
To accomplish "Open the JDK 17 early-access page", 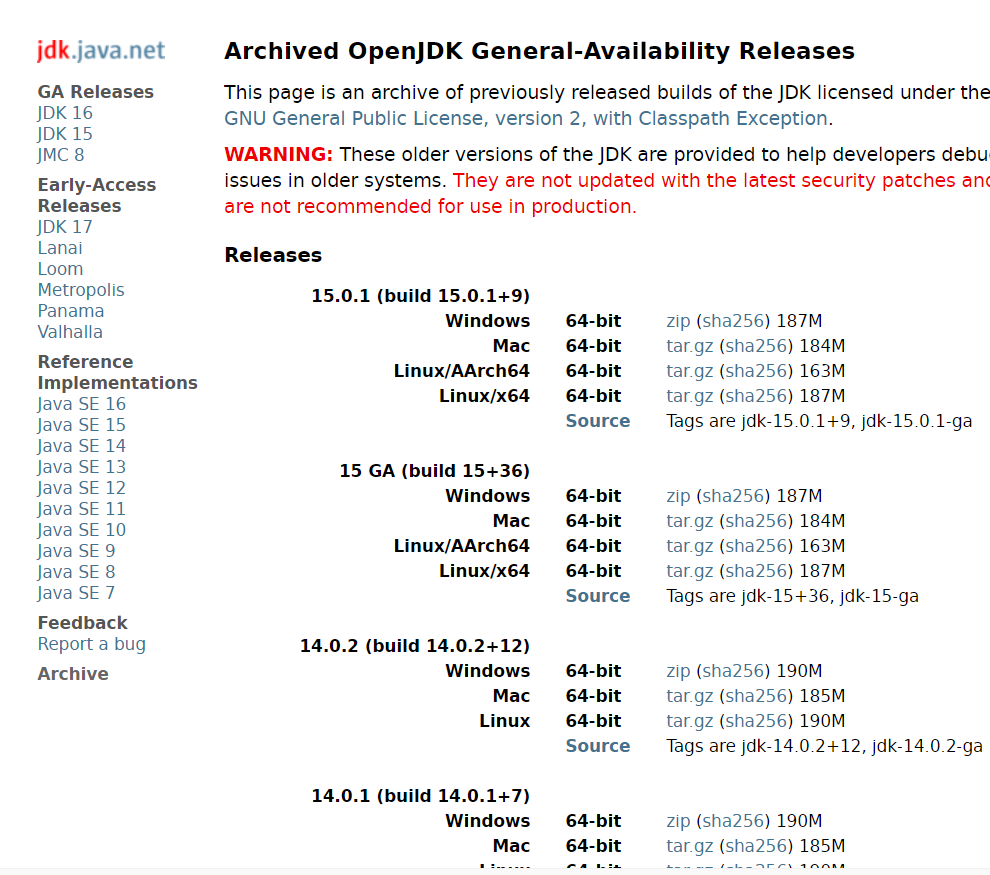I will [x=64, y=226].
